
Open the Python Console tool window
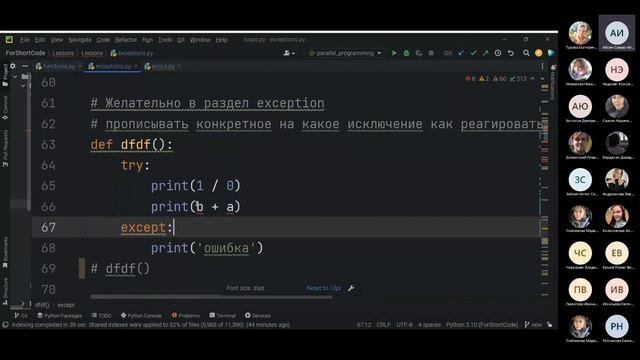click(141, 316)
